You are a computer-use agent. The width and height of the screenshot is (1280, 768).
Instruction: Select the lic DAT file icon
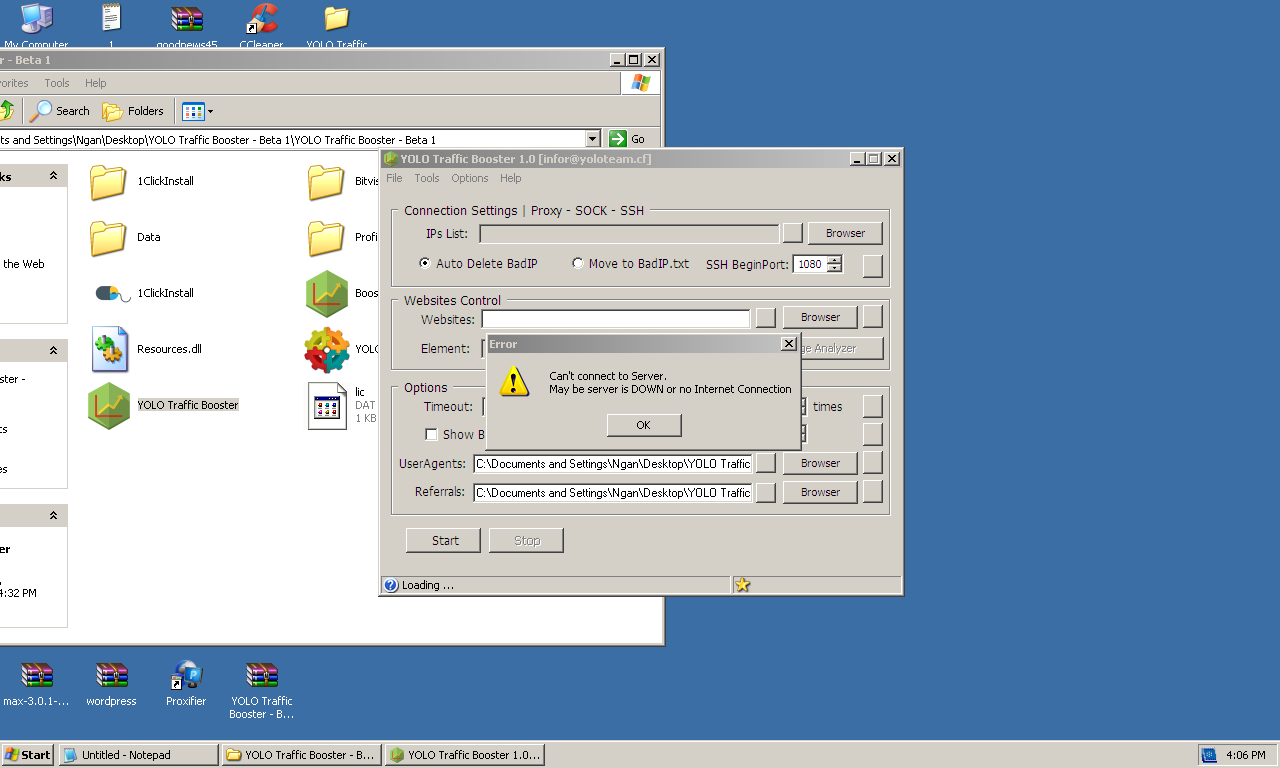tap(327, 405)
